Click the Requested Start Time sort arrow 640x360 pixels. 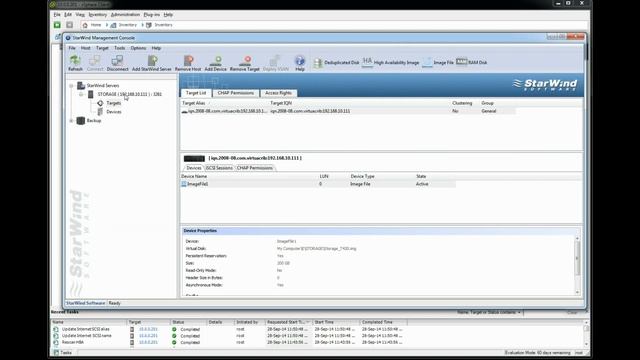[307, 322]
